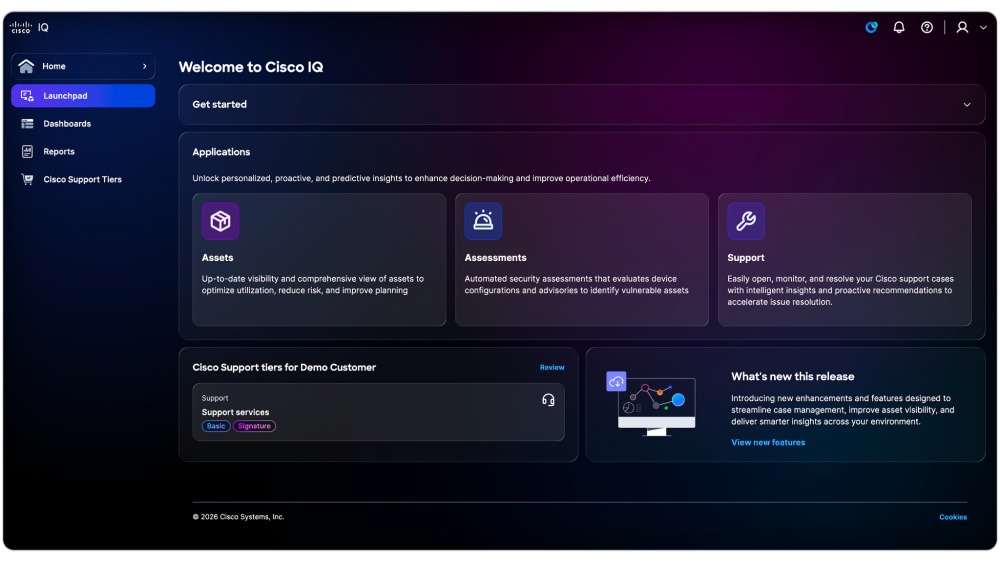Viewport: 1000px width, 562px height.
Task: Click the Launchpad icon in sidebar
Action: (27, 96)
